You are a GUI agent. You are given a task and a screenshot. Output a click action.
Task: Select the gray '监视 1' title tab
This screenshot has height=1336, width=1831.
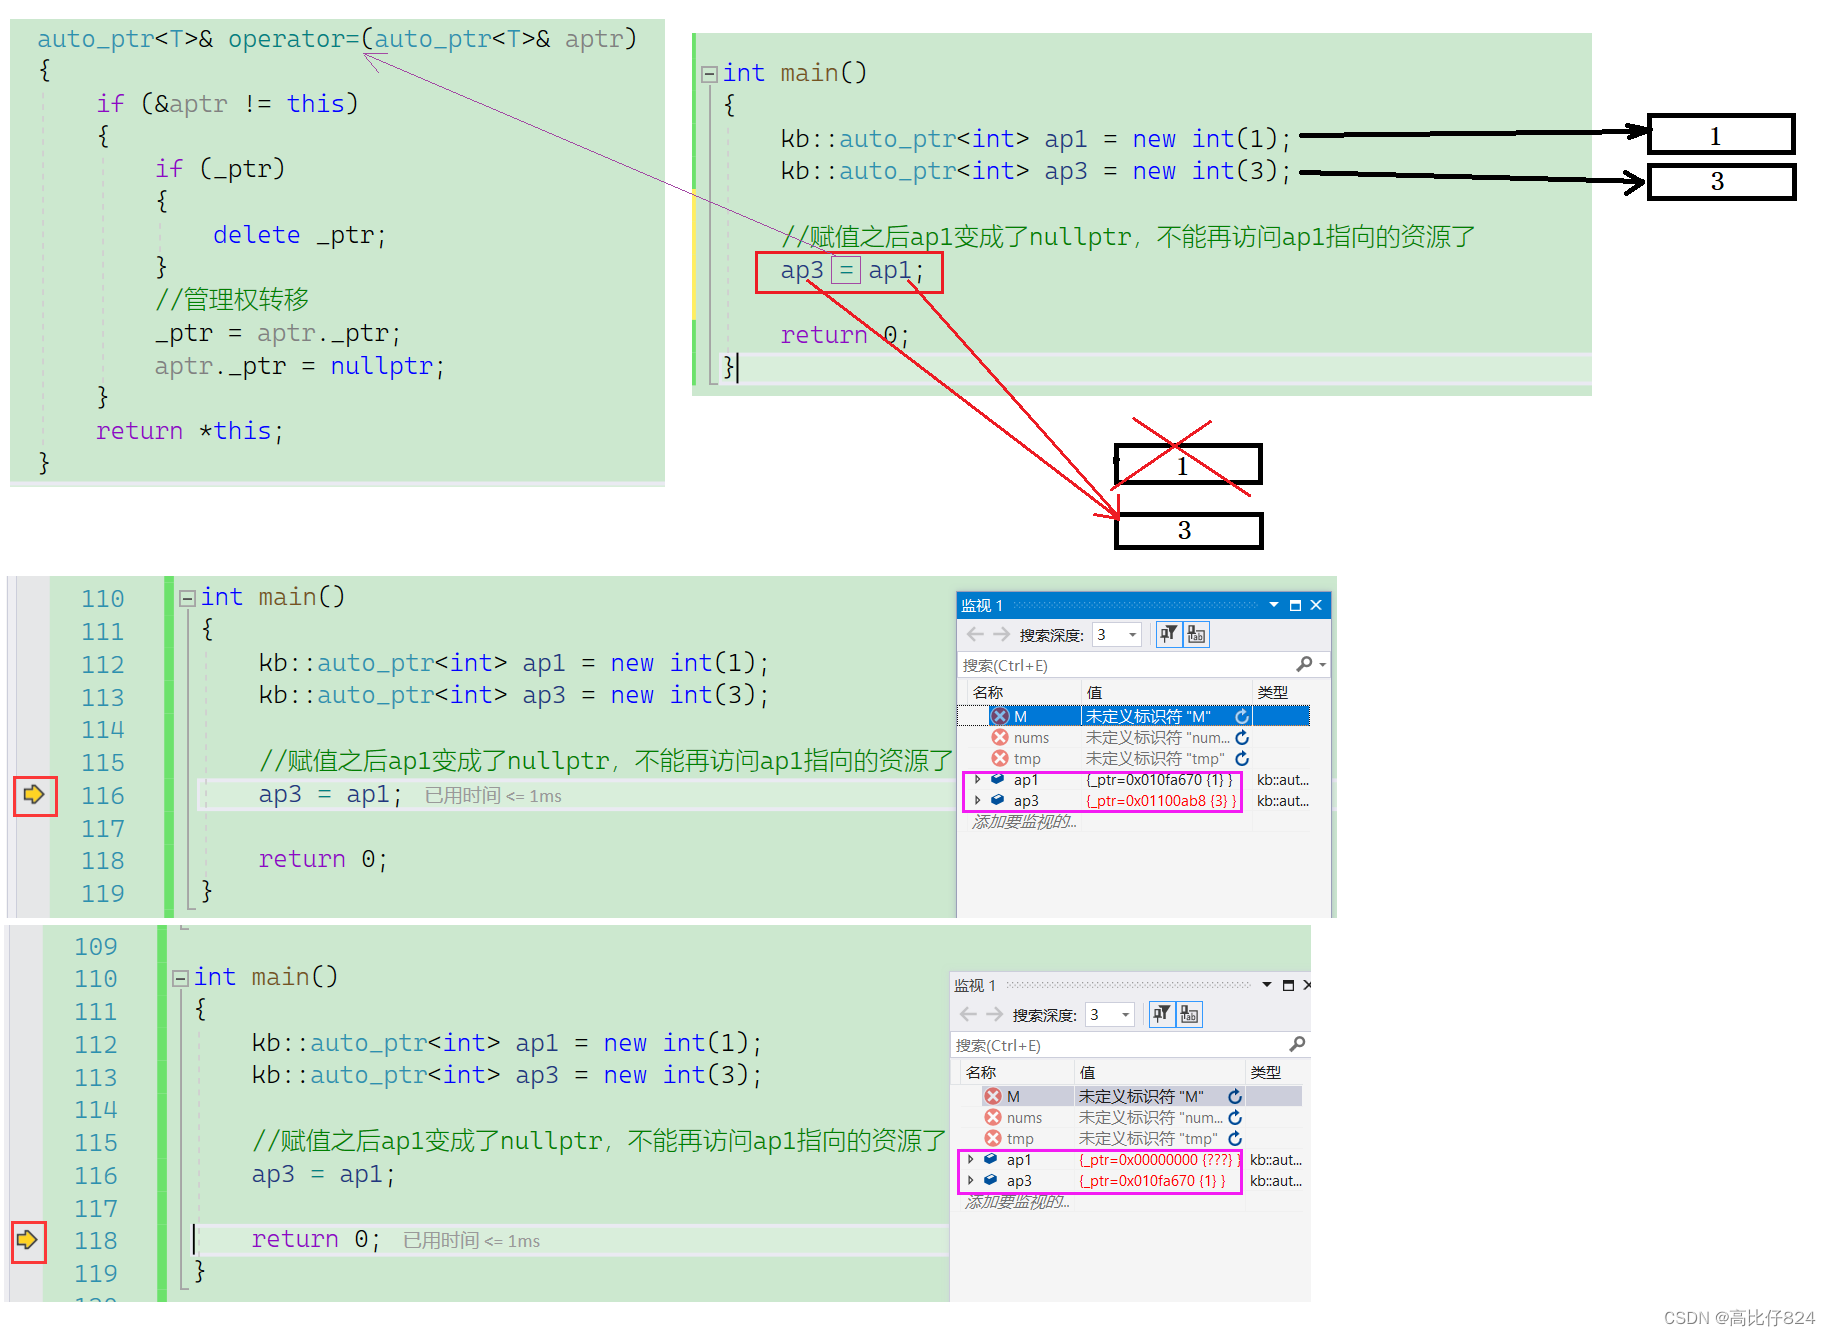click(x=974, y=985)
